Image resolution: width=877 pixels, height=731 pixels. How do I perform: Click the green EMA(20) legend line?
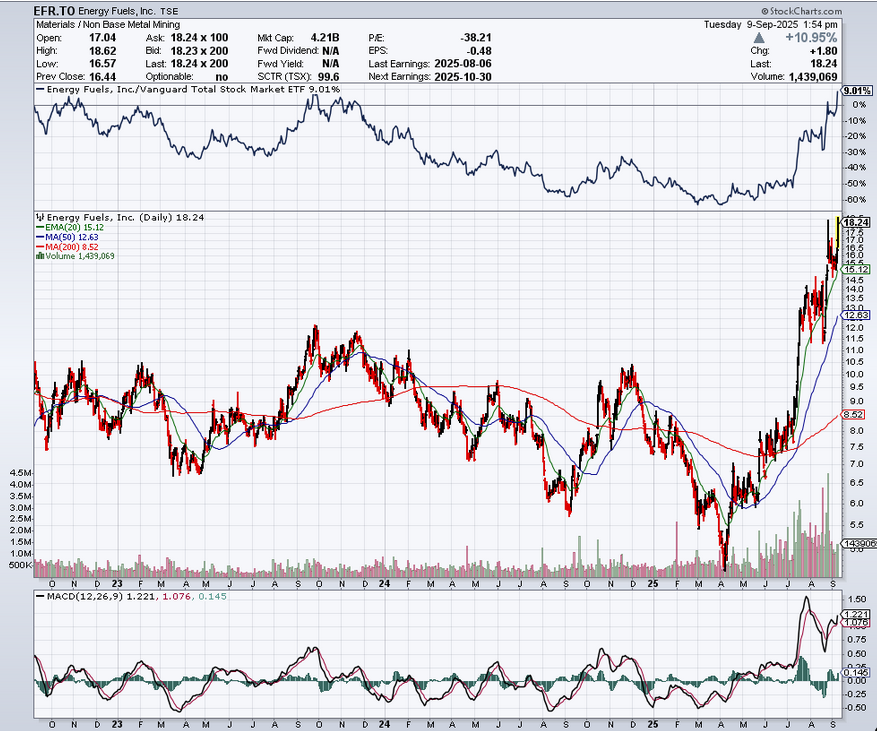point(39,227)
